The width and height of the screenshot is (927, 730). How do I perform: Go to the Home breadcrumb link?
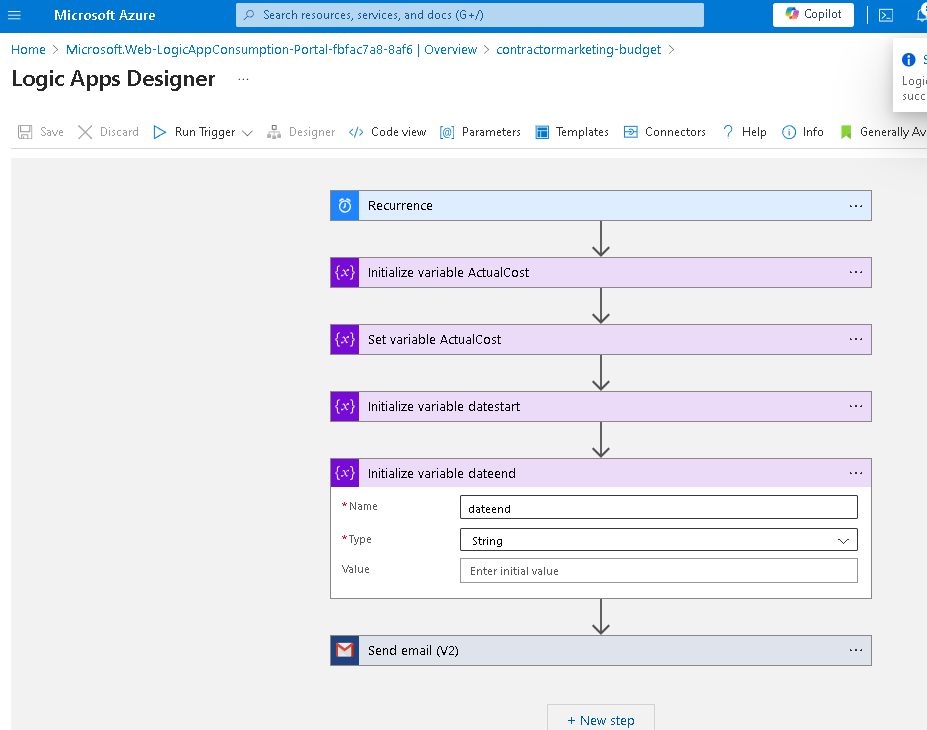28,50
